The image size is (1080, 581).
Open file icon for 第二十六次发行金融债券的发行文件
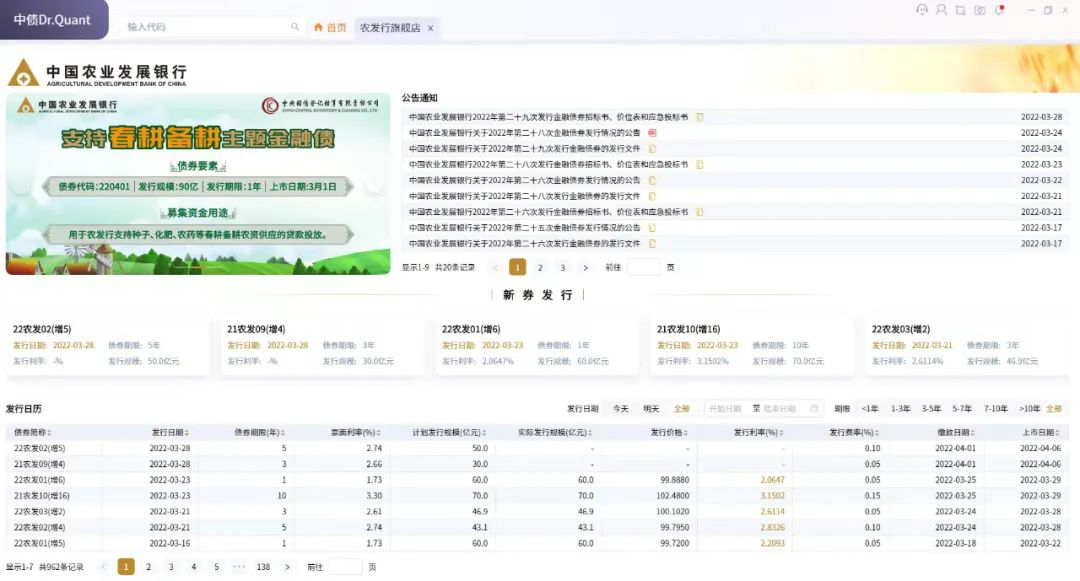click(x=652, y=244)
